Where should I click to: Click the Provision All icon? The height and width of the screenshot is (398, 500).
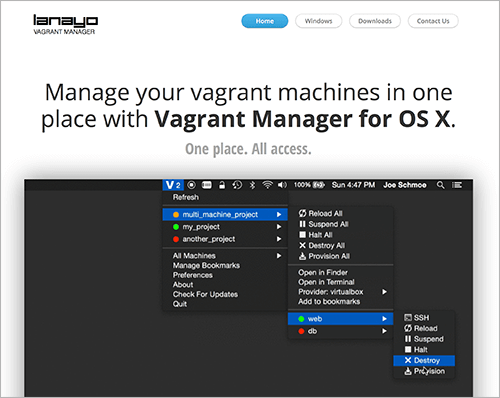pos(302,256)
